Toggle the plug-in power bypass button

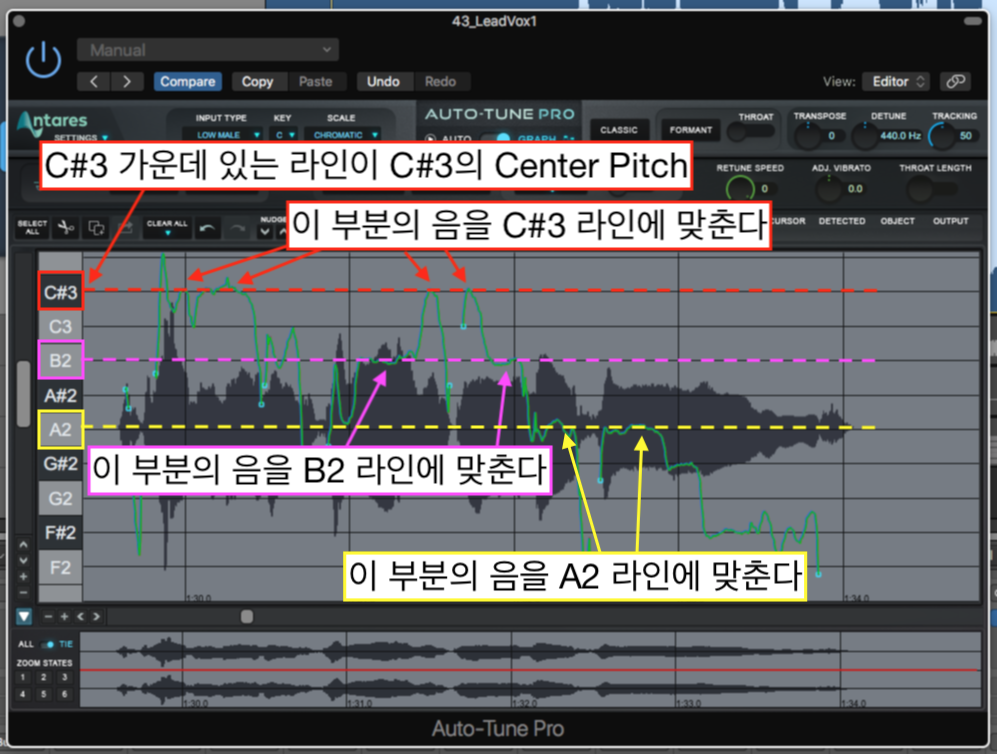(x=43, y=60)
